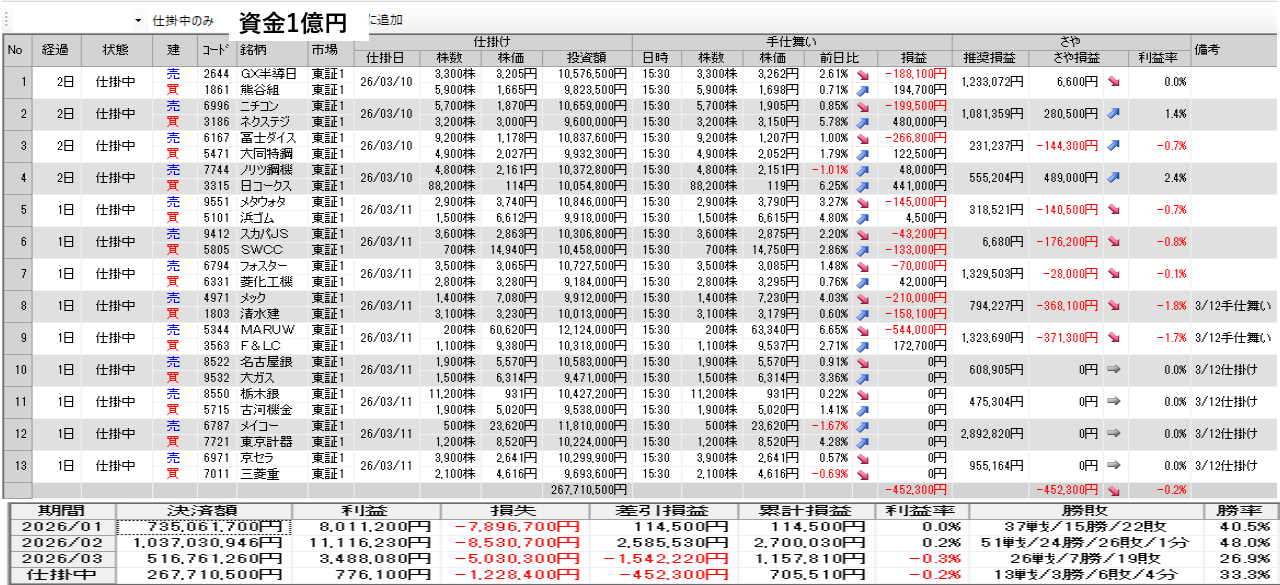Click the 損益 column header
This screenshot has height=585, width=1280.
913,57
